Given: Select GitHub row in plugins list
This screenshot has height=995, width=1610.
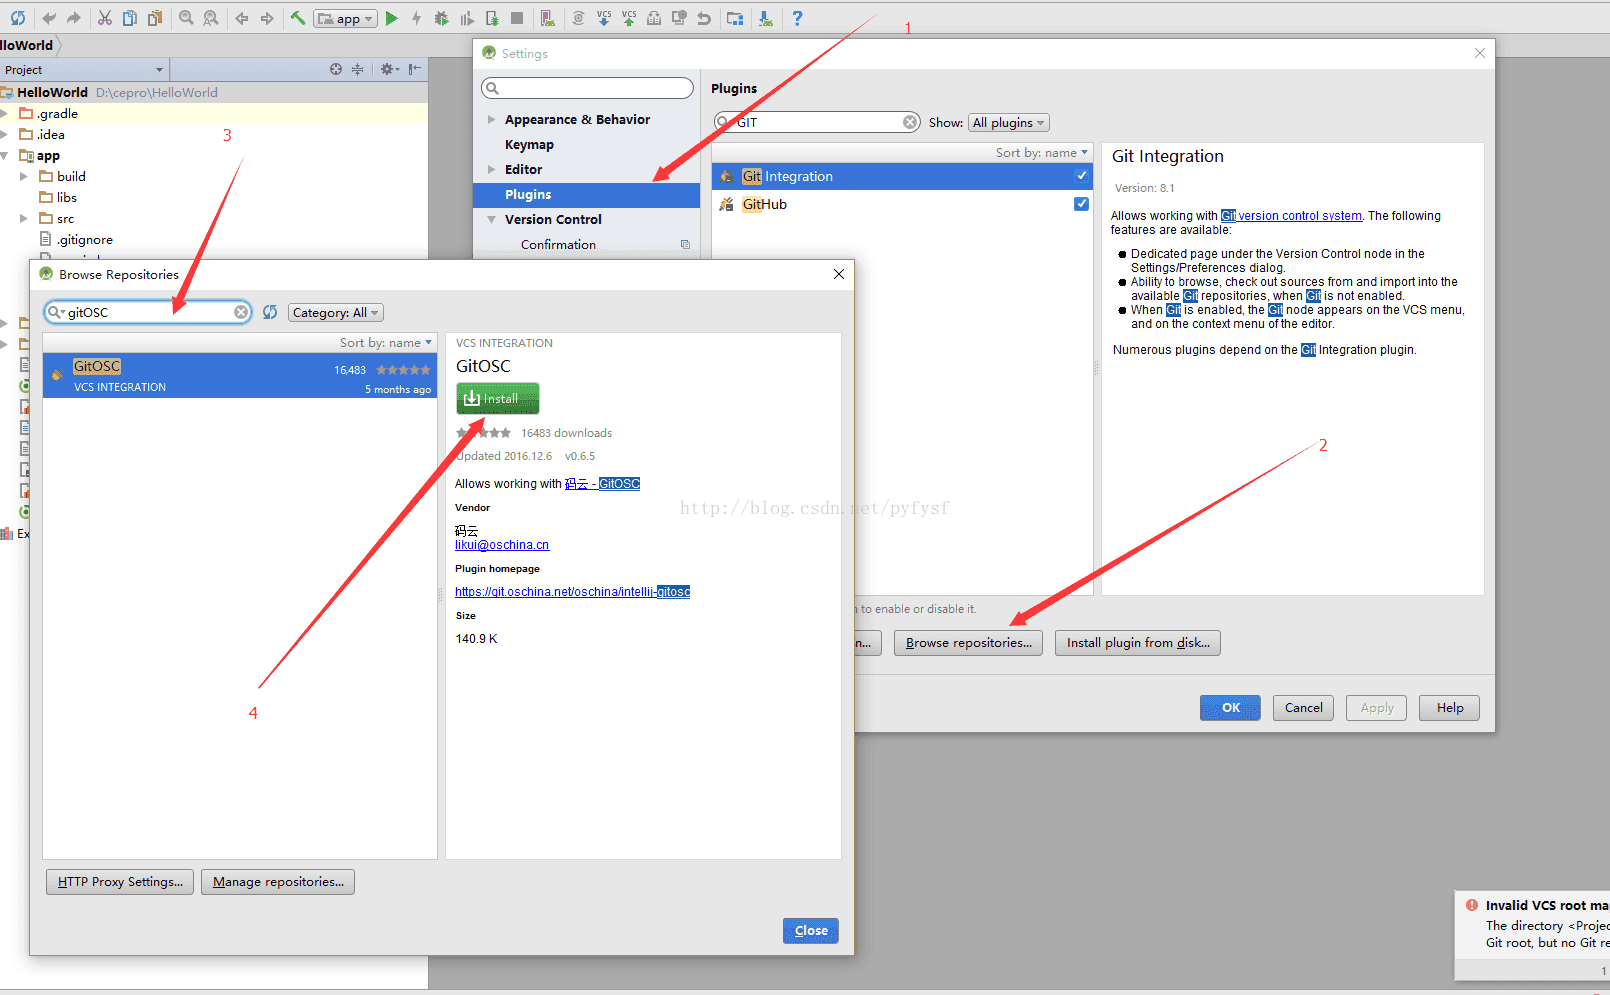Looking at the screenshot, I should [x=902, y=204].
